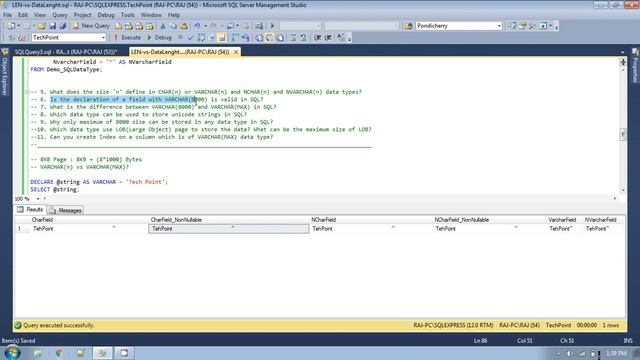Open the Chrome taskbar icon

pyautogui.click(x=60, y=353)
